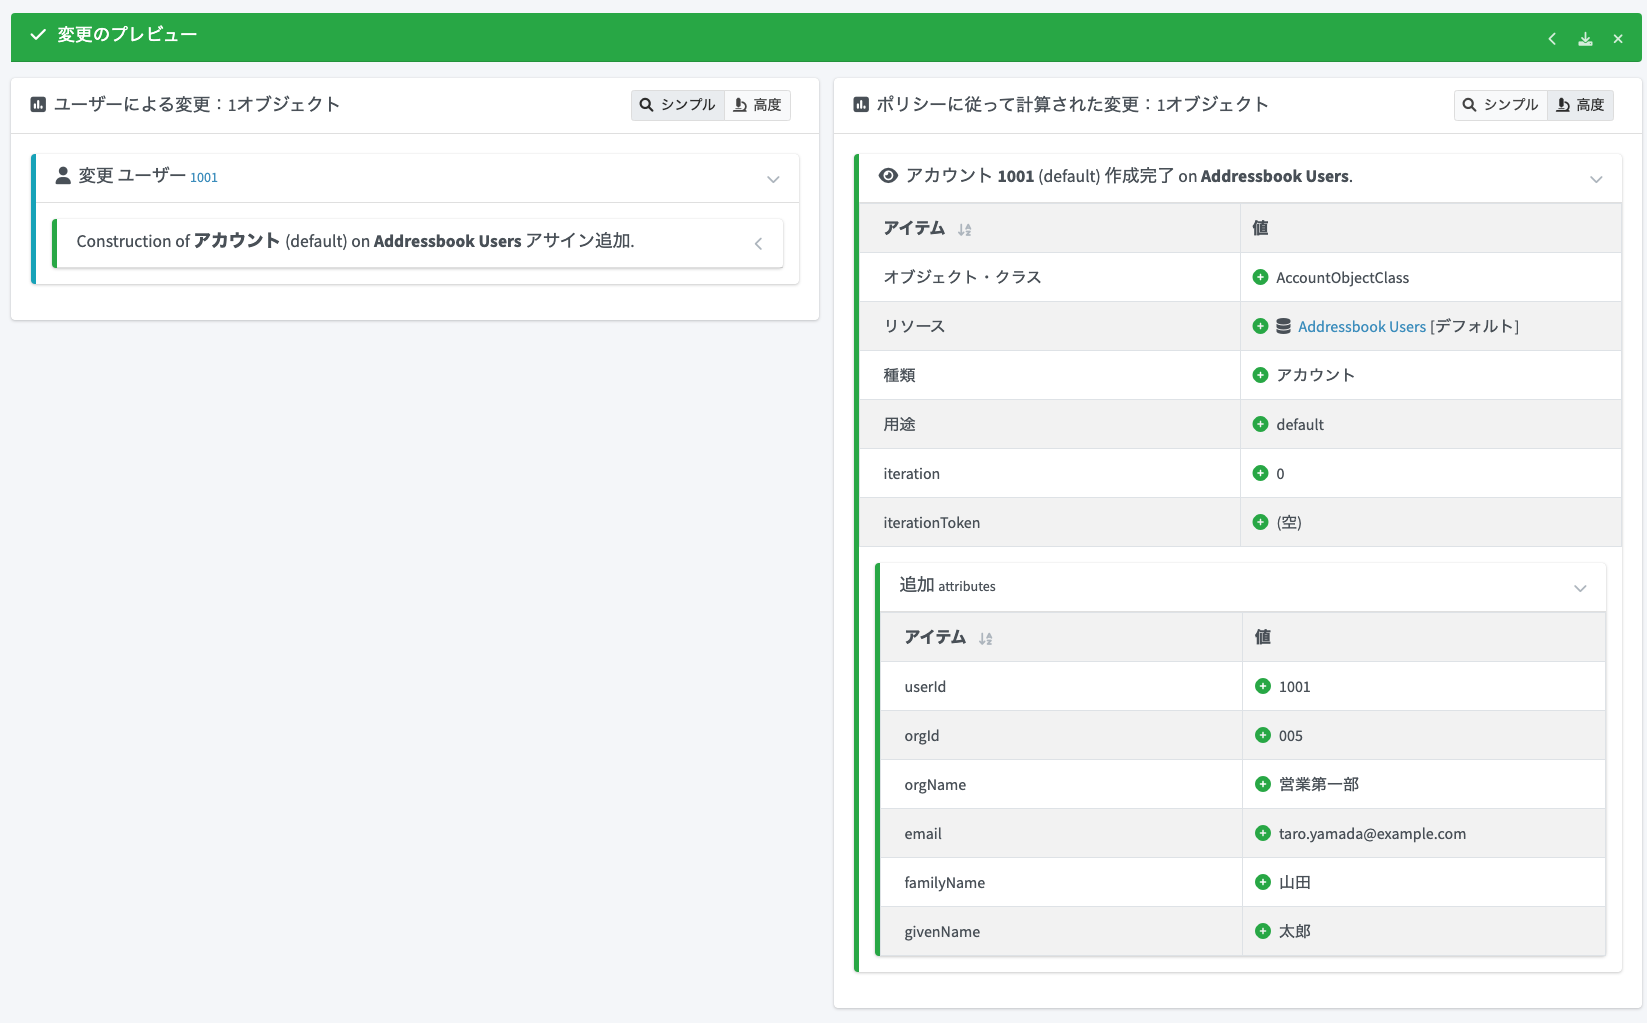
Task: Open the 1001 user link
Action: tap(204, 178)
